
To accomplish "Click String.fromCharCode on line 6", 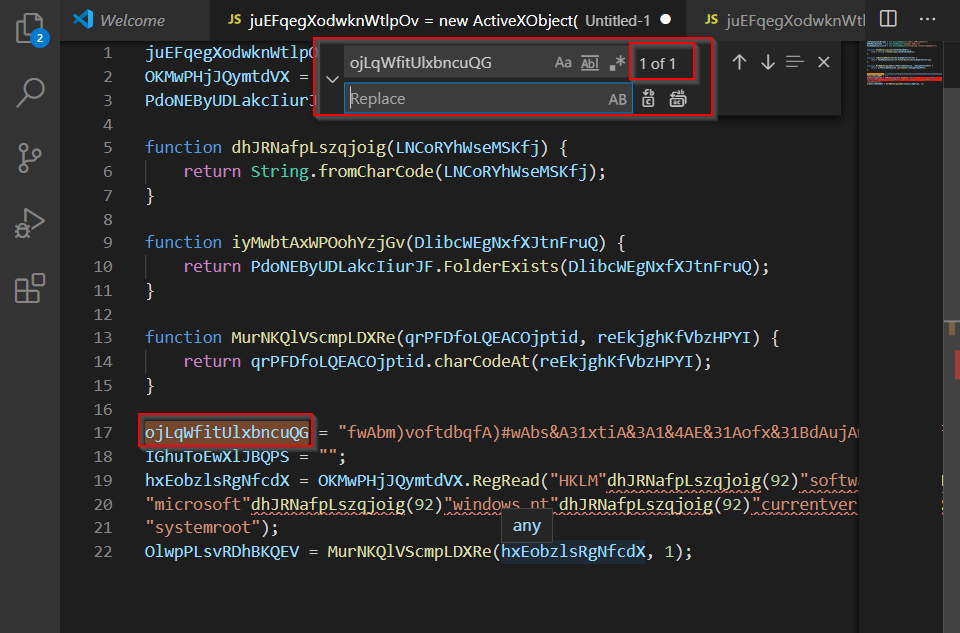I will (342, 171).
